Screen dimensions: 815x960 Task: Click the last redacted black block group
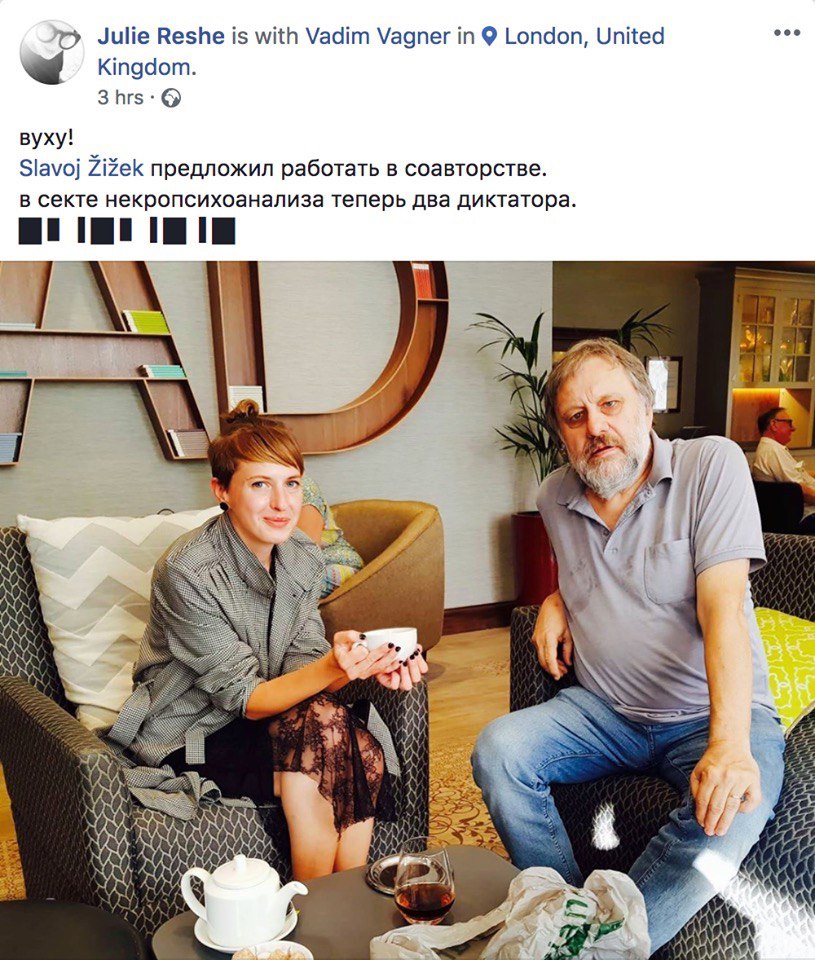[217, 231]
